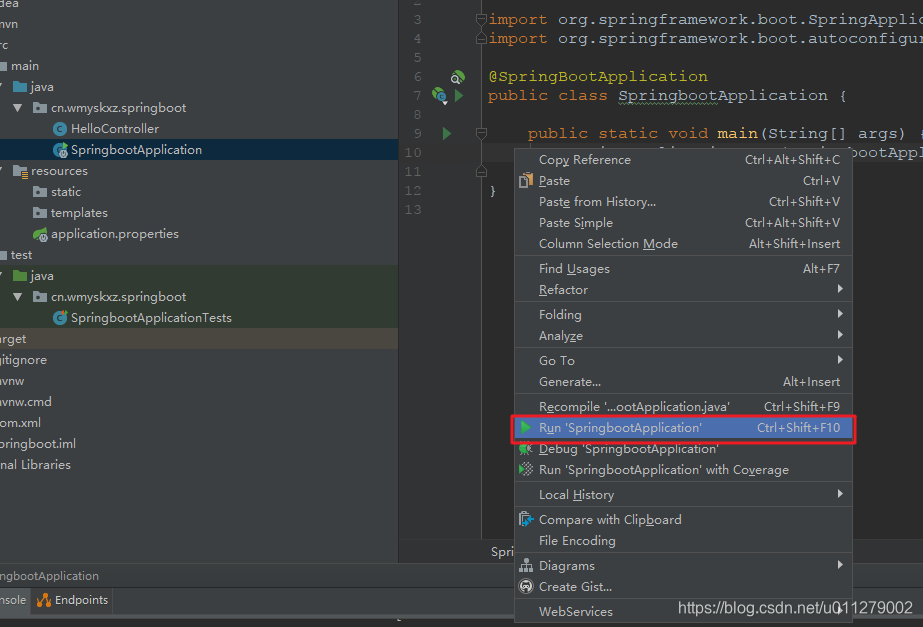Toggle the fold marker on line 3
923x627 pixels.
pos(481,20)
